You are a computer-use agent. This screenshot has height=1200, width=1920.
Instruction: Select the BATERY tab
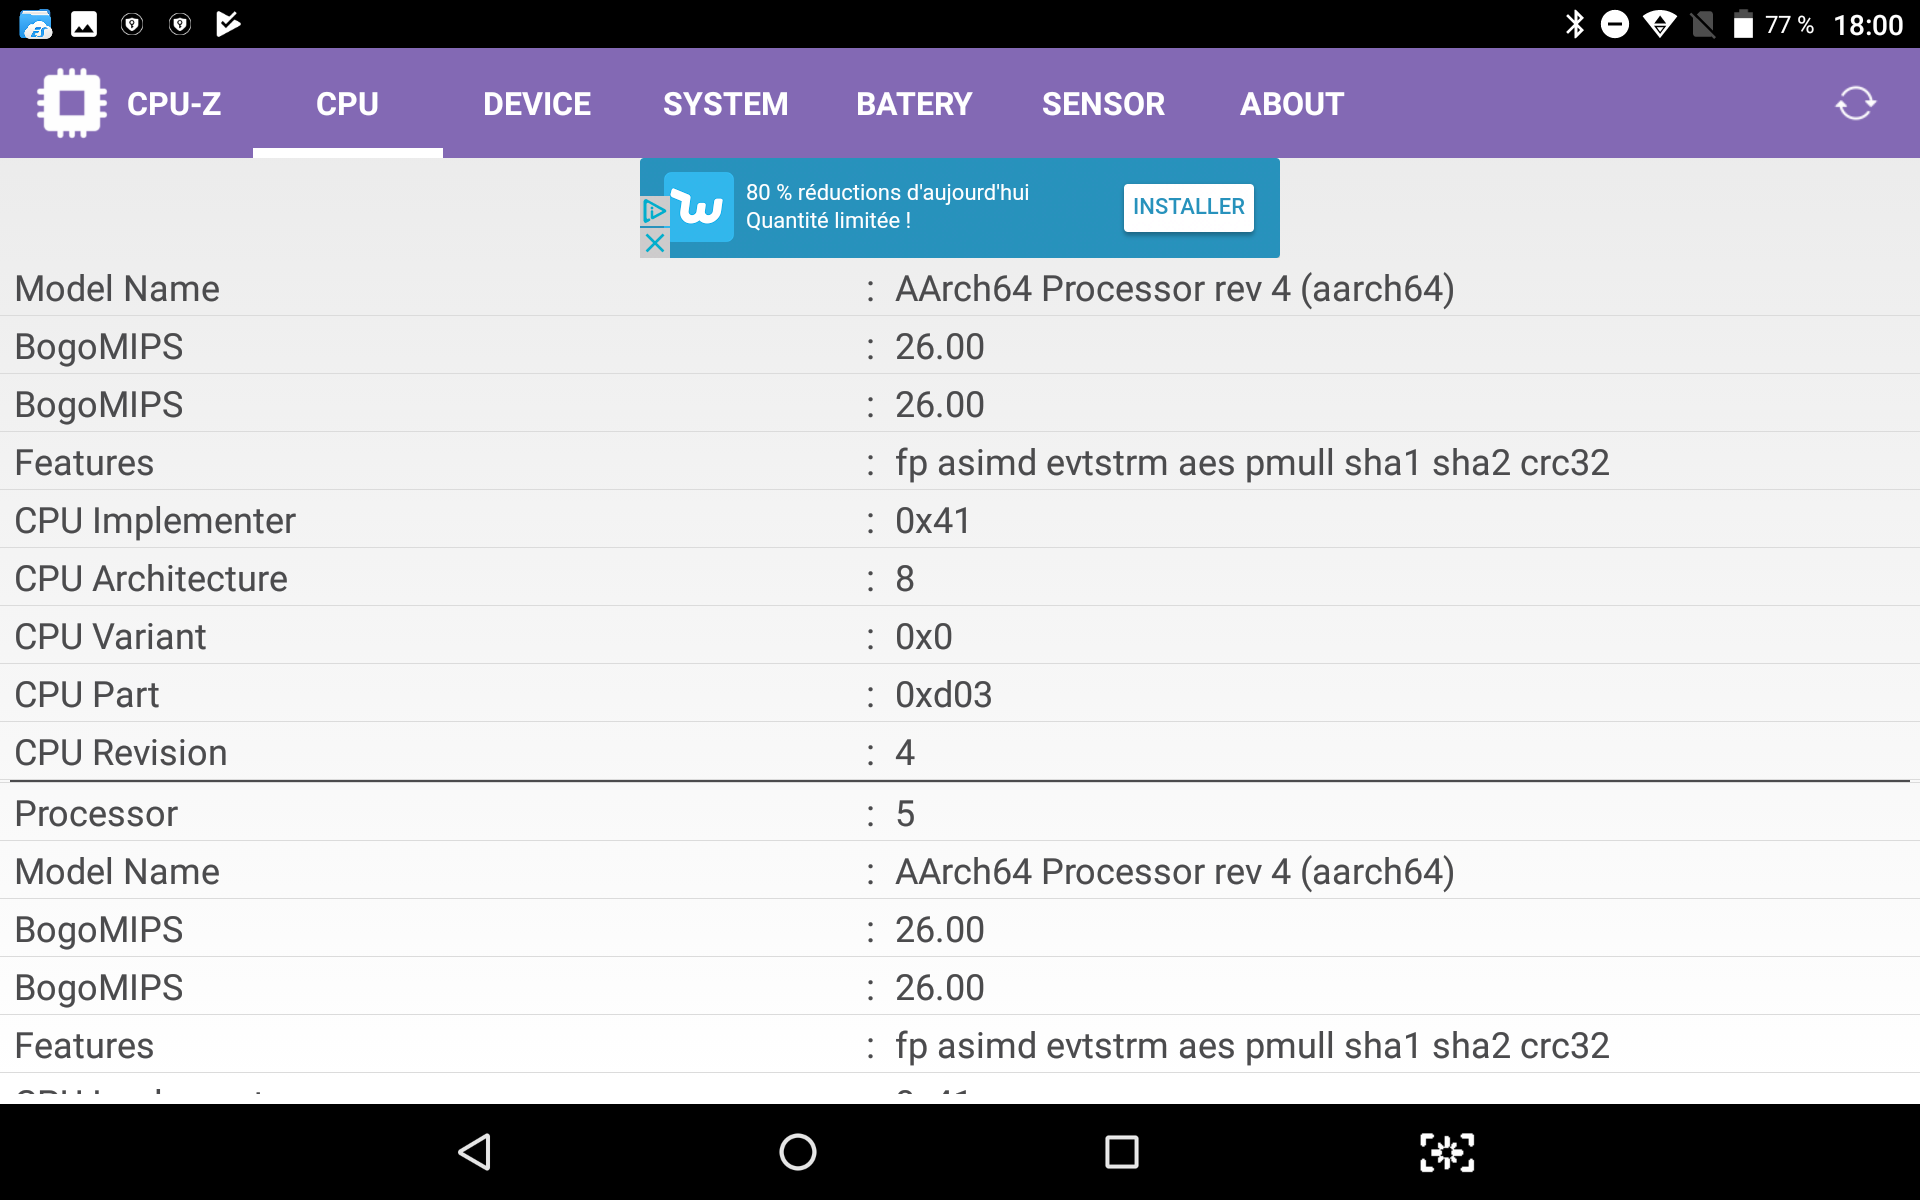(913, 104)
